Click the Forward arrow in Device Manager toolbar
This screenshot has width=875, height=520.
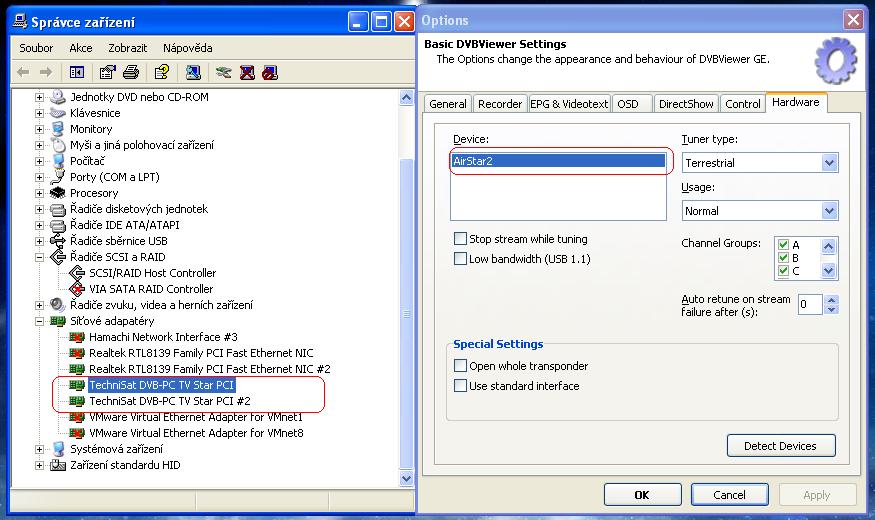(x=46, y=72)
